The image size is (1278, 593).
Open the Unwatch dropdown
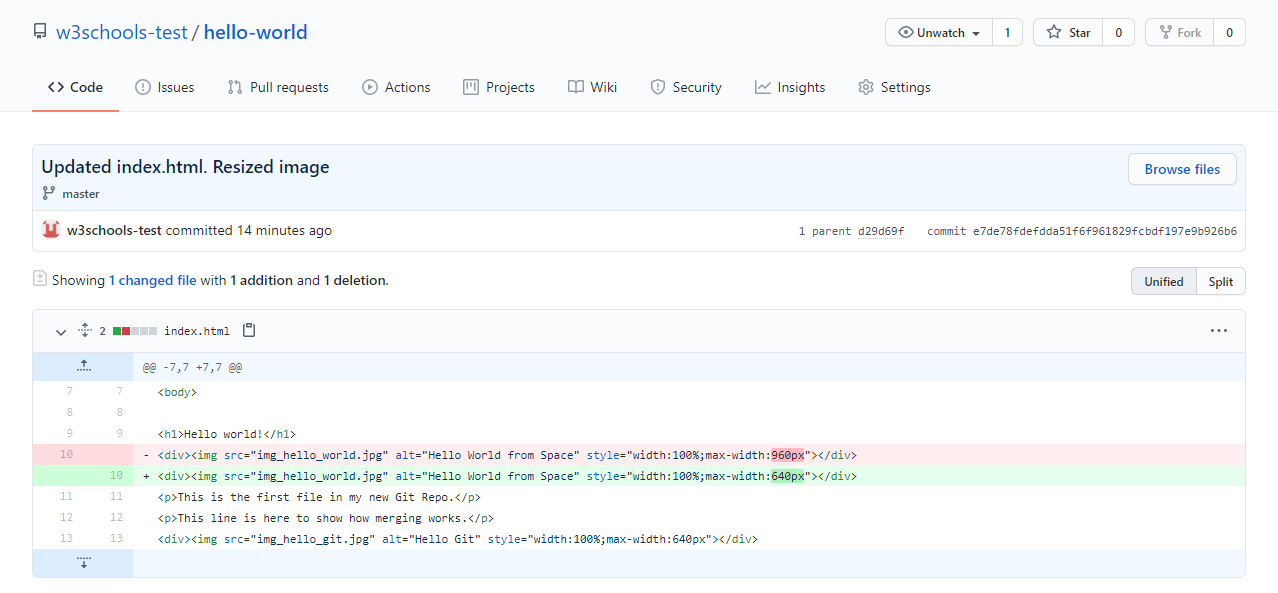(x=937, y=31)
